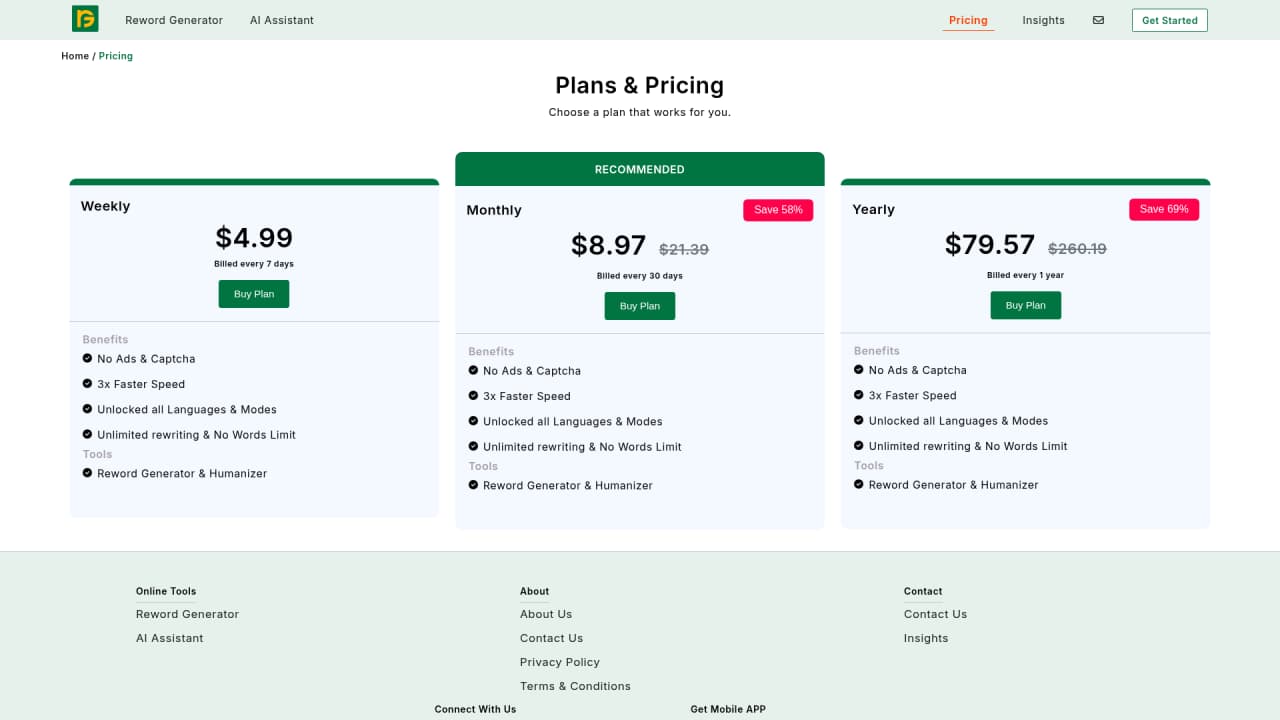Buy the Weekly $4.99 plan

[x=254, y=294]
